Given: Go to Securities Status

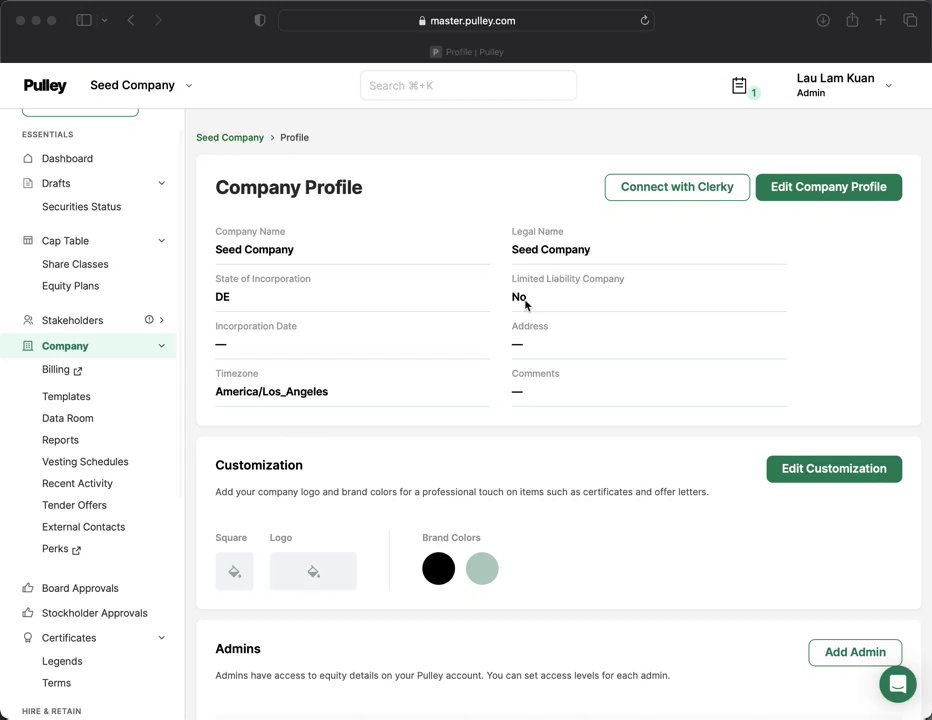Looking at the screenshot, I should tap(81, 207).
